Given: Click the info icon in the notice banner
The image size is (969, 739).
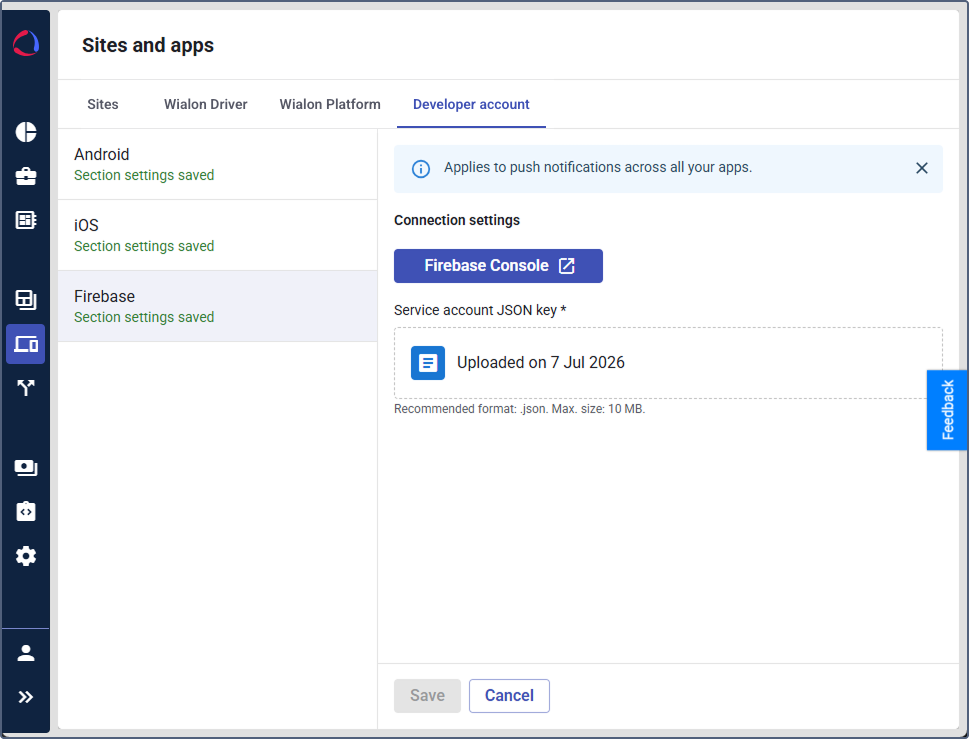Looking at the screenshot, I should point(421,169).
